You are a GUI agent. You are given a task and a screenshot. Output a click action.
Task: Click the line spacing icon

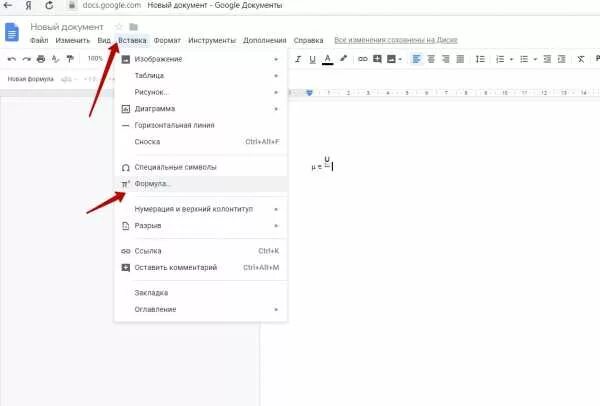click(x=480, y=59)
